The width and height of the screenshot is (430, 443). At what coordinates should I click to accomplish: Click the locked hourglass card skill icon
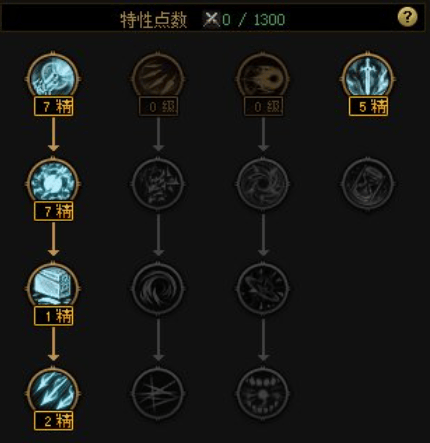pyautogui.click(x=368, y=184)
